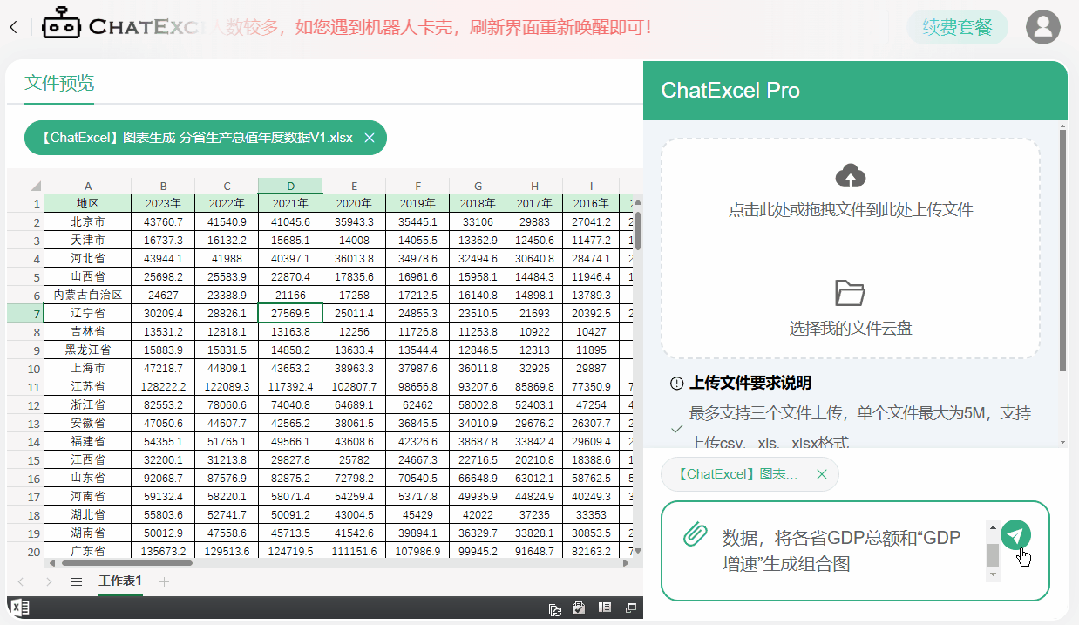Click cell value 128222.2
The image size is (1079, 625).
pos(163,387)
